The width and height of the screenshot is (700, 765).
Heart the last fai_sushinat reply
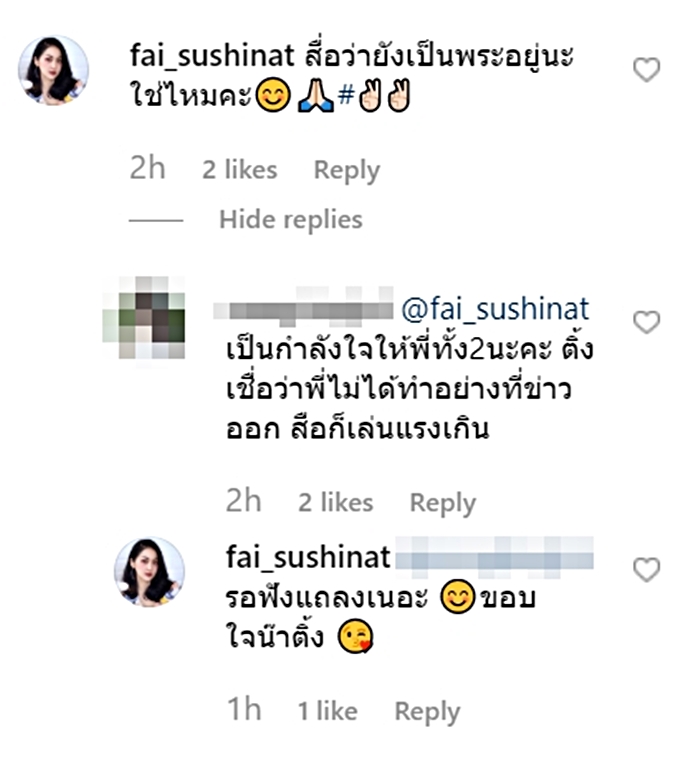[647, 570]
